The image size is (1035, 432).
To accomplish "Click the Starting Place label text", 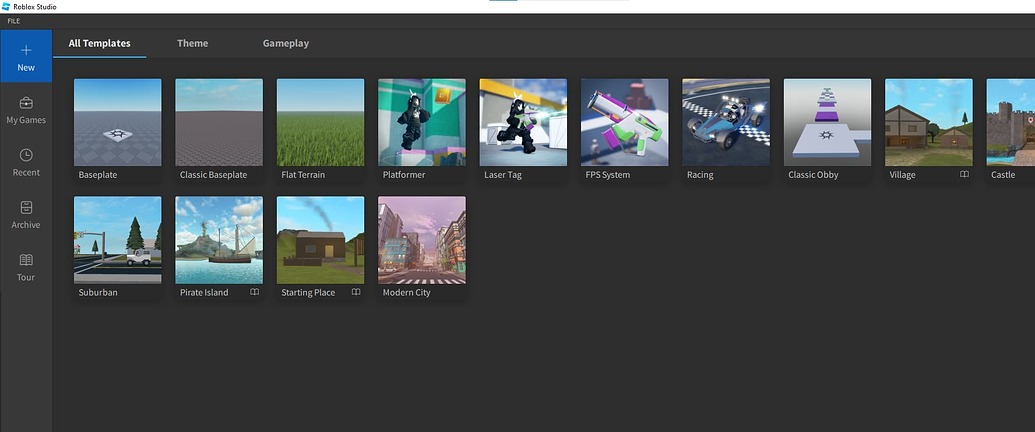I will (308, 293).
